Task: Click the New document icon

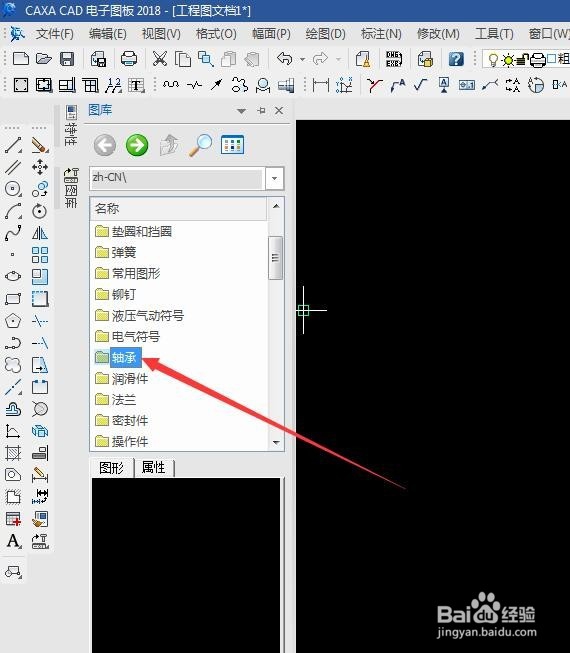Action: 20,59
